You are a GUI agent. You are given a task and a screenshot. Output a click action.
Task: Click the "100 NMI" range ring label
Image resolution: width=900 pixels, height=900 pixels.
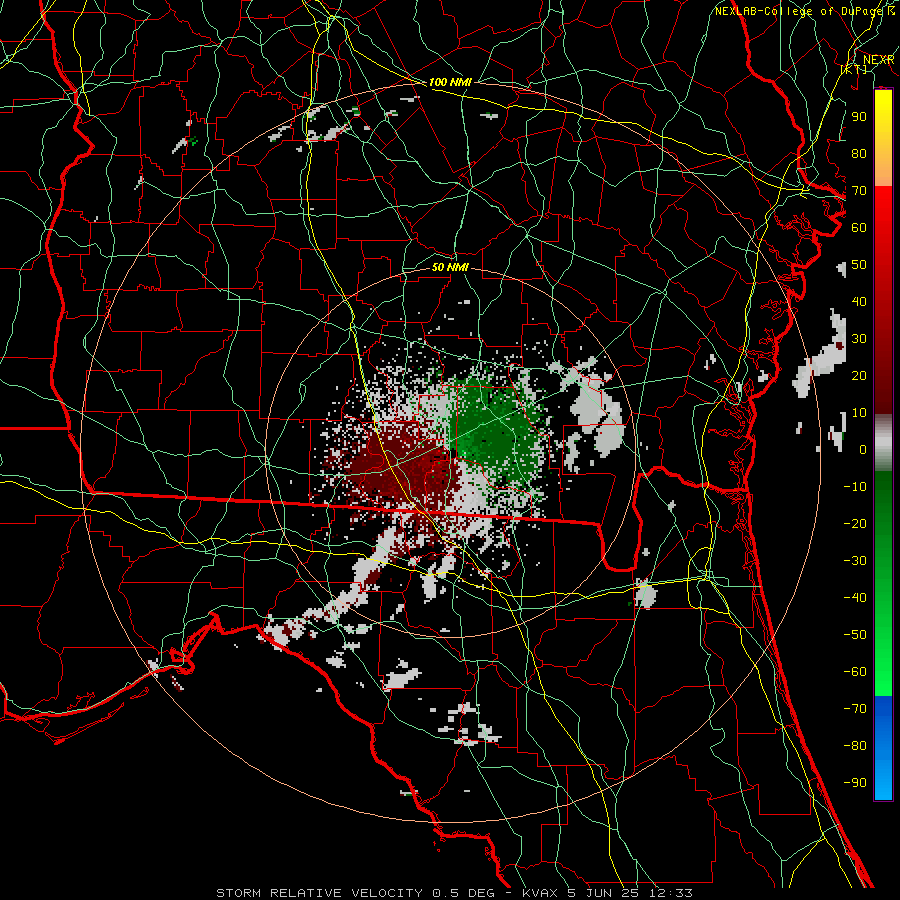[450, 82]
